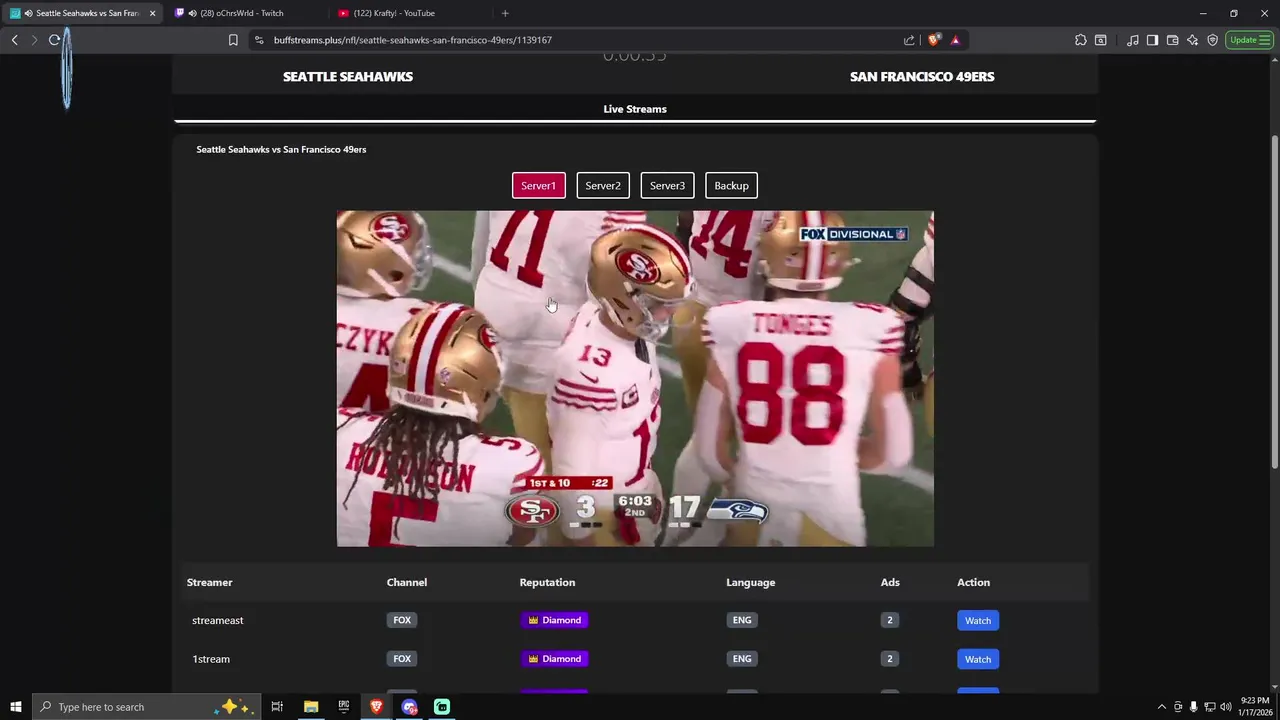The image size is (1280, 720).
Task: Click the Diamond badge in the streameast row
Action: pos(554,620)
